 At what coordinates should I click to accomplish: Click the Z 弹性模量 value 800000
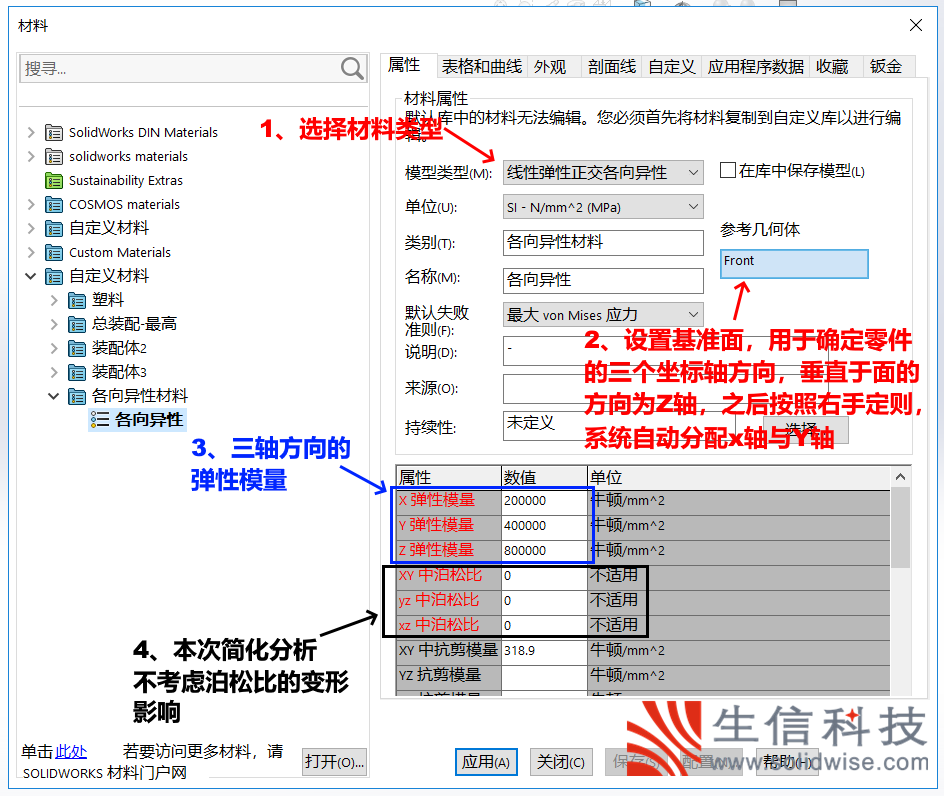click(544, 550)
